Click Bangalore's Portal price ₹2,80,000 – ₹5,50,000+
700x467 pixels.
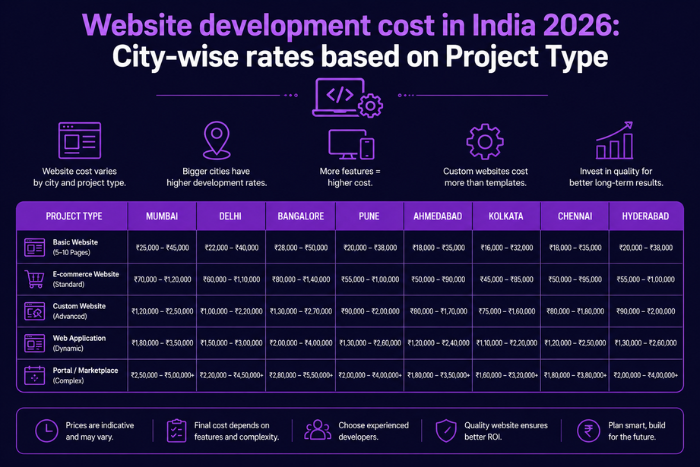[x=301, y=375]
